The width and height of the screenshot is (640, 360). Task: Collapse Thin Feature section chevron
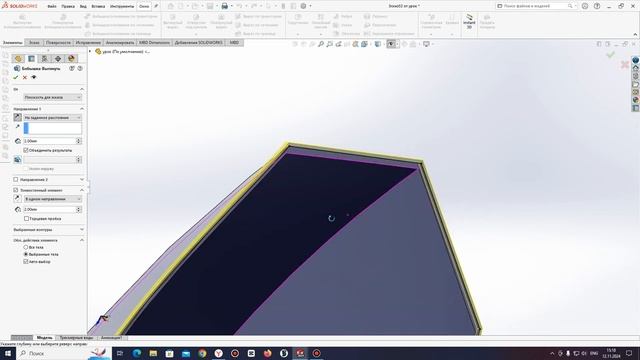[82, 190]
